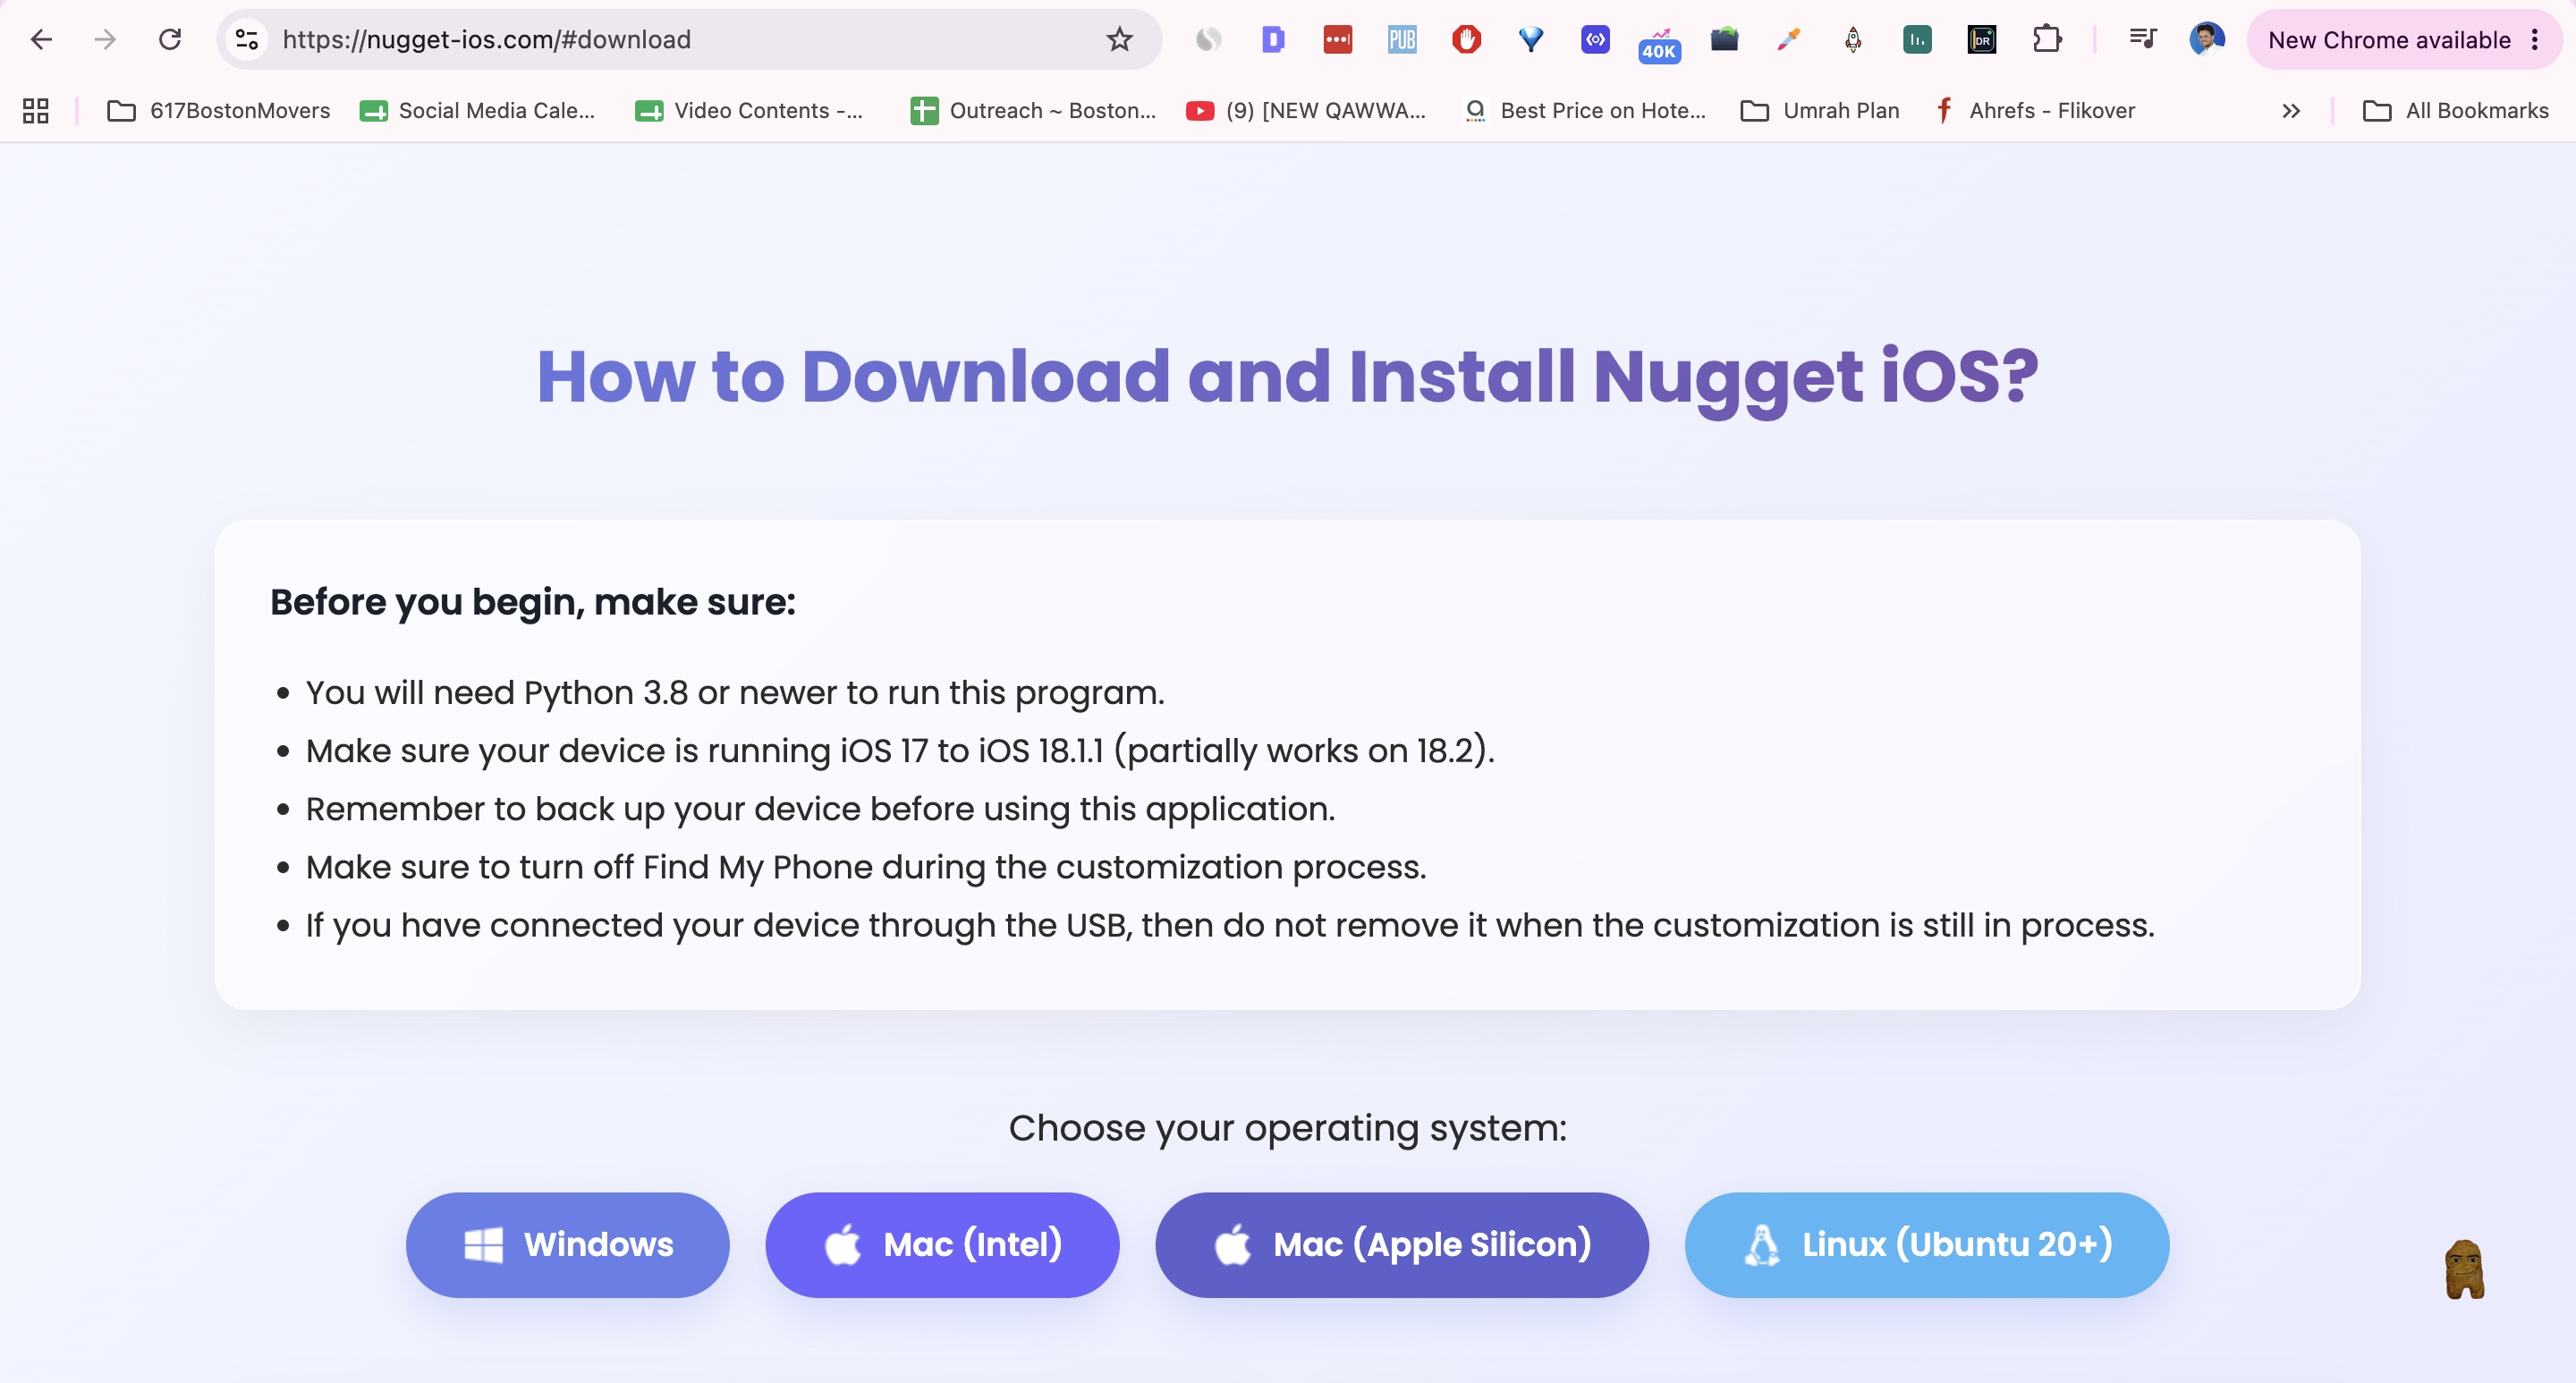2576x1383 pixels.
Task: Open the media controls music icon
Action: pos(2142,39)
